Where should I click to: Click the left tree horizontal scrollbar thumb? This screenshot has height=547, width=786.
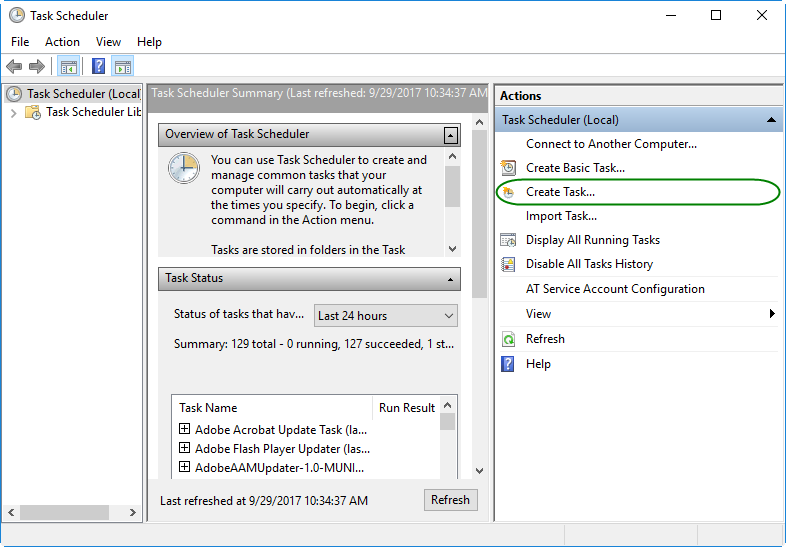point(64,512)
